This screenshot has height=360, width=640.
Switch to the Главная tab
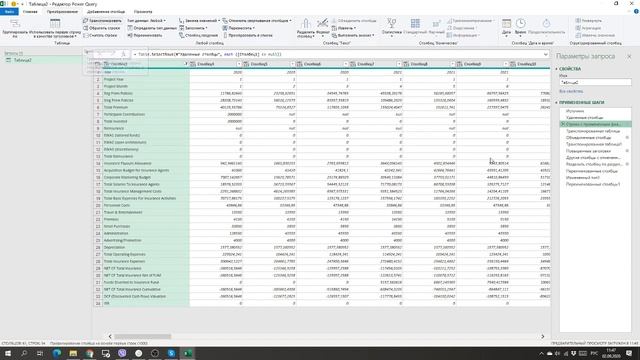coord(30,12)
